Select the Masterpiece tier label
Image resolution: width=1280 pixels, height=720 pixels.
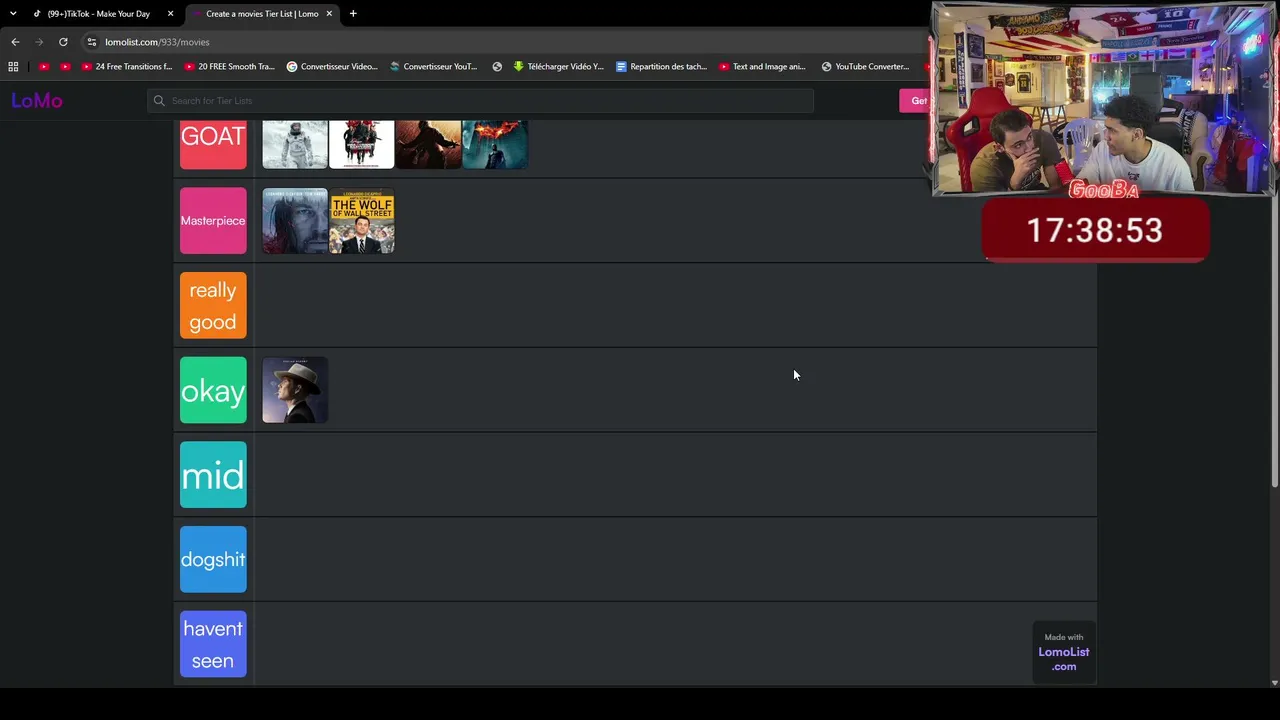213,221
